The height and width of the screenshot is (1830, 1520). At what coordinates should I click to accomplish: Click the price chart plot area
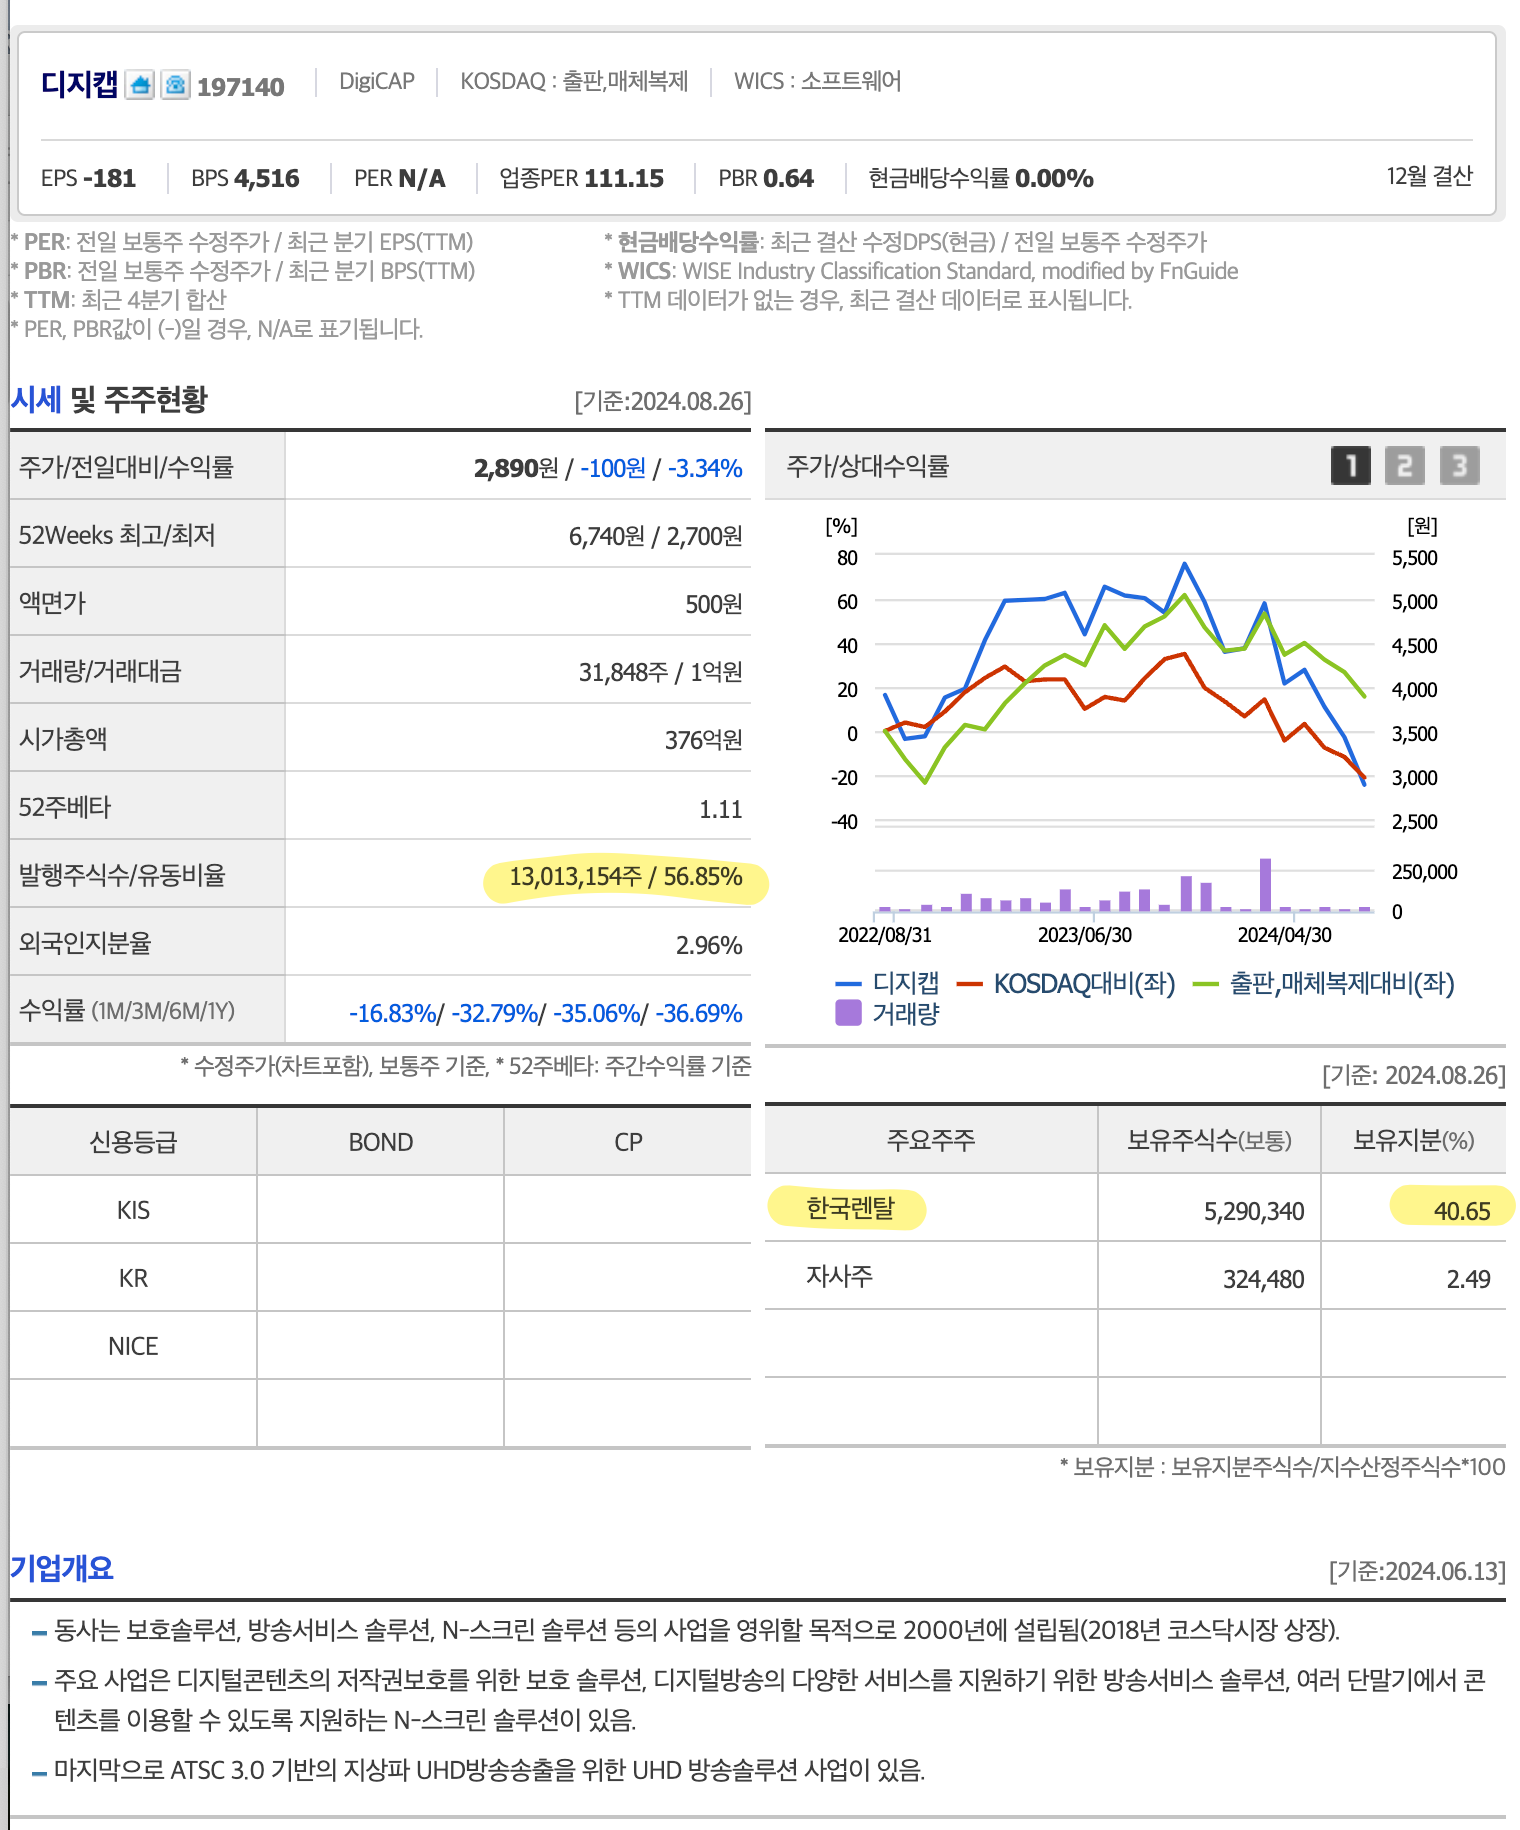[1125, 690]
